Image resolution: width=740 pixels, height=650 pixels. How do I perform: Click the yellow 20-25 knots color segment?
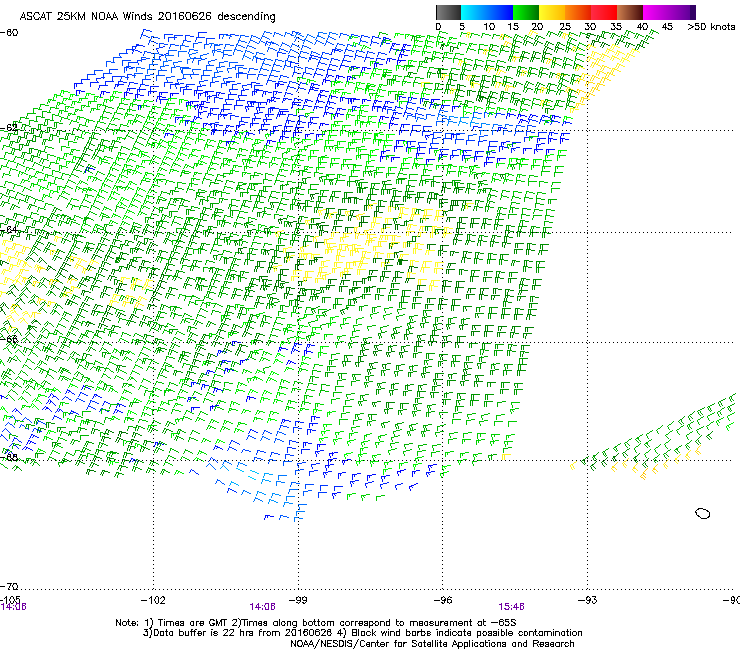552,12
